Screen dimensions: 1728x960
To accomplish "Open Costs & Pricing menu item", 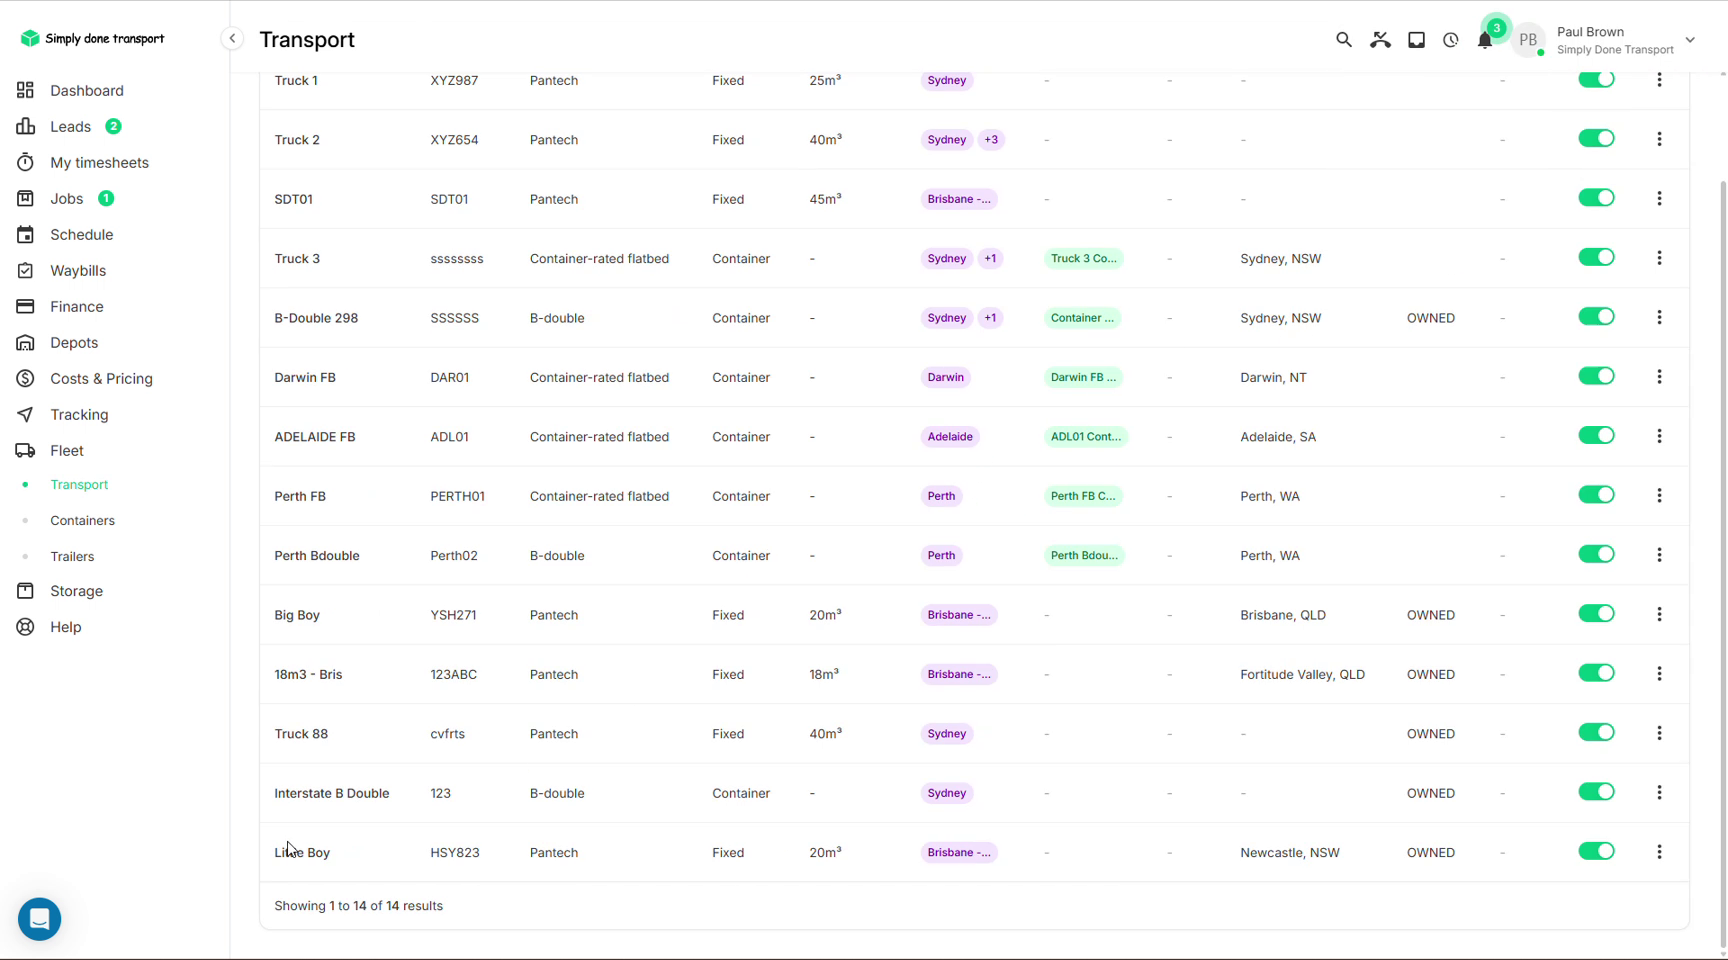I will point(101,378).
